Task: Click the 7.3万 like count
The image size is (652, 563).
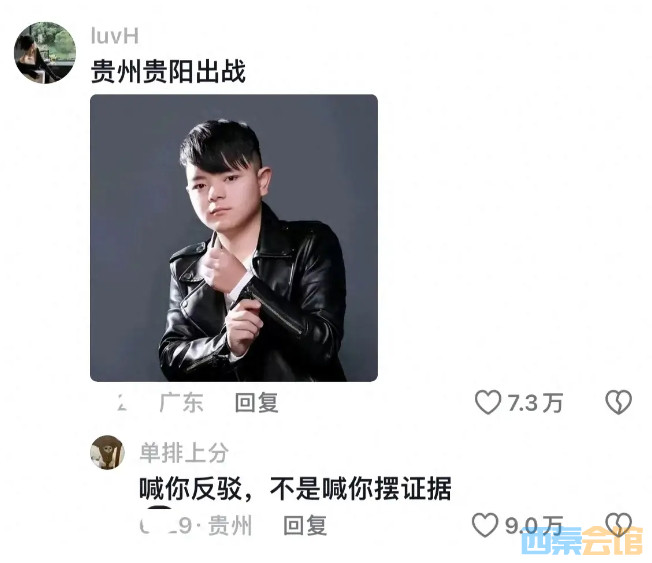Action: (x=535, y=403)
